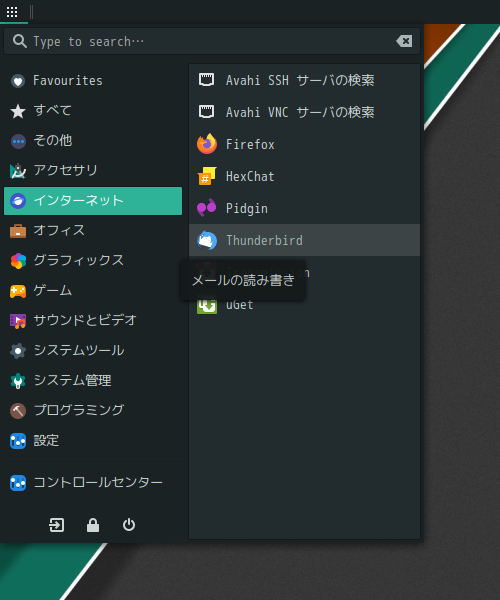The width and height of the screenshot is (500, 600).
Task: Click the heart icon beside Favourites
Action: point(18,81)
